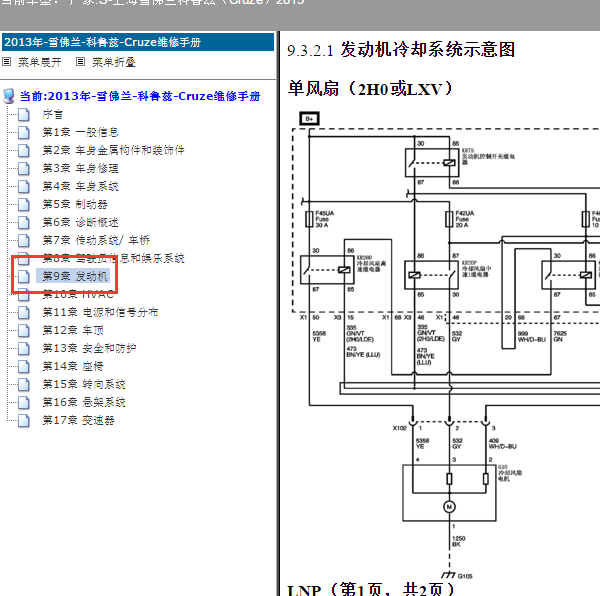Click subtitle 单风扇（2H0或LXV）
This screenshot has width=600, height=596.
(370, 89)
